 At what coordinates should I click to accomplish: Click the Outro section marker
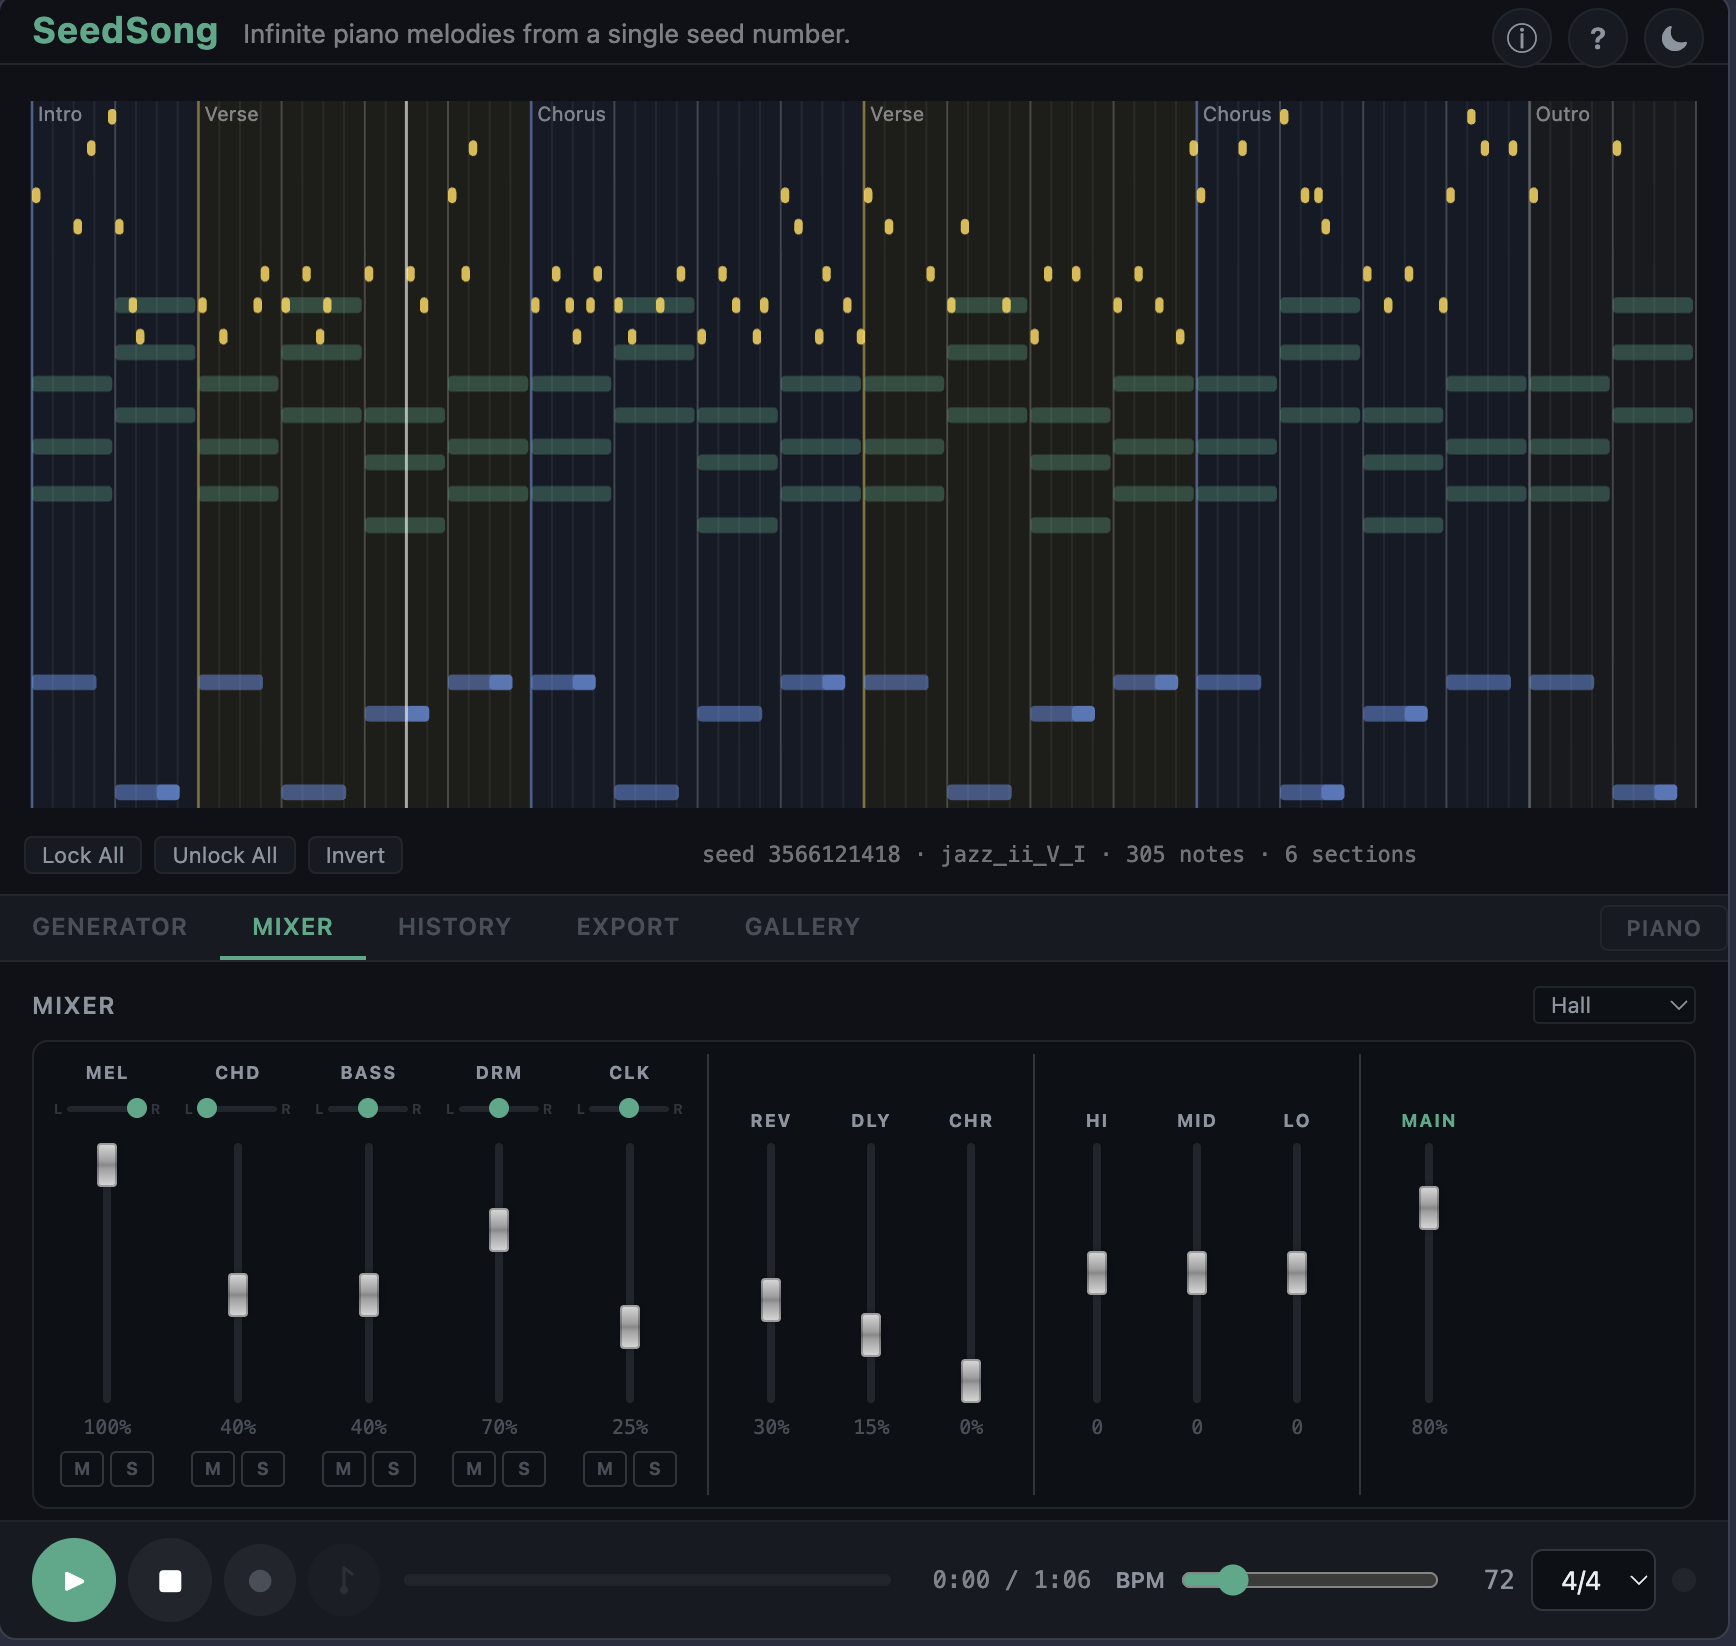click(x=1562, y=114)
